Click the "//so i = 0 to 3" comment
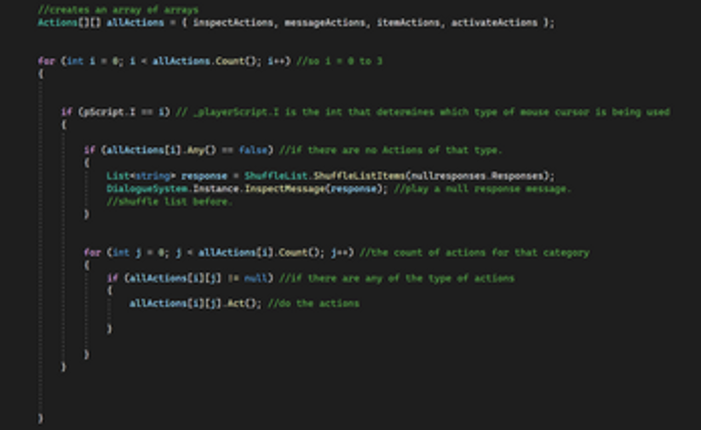 coord(340,61)
